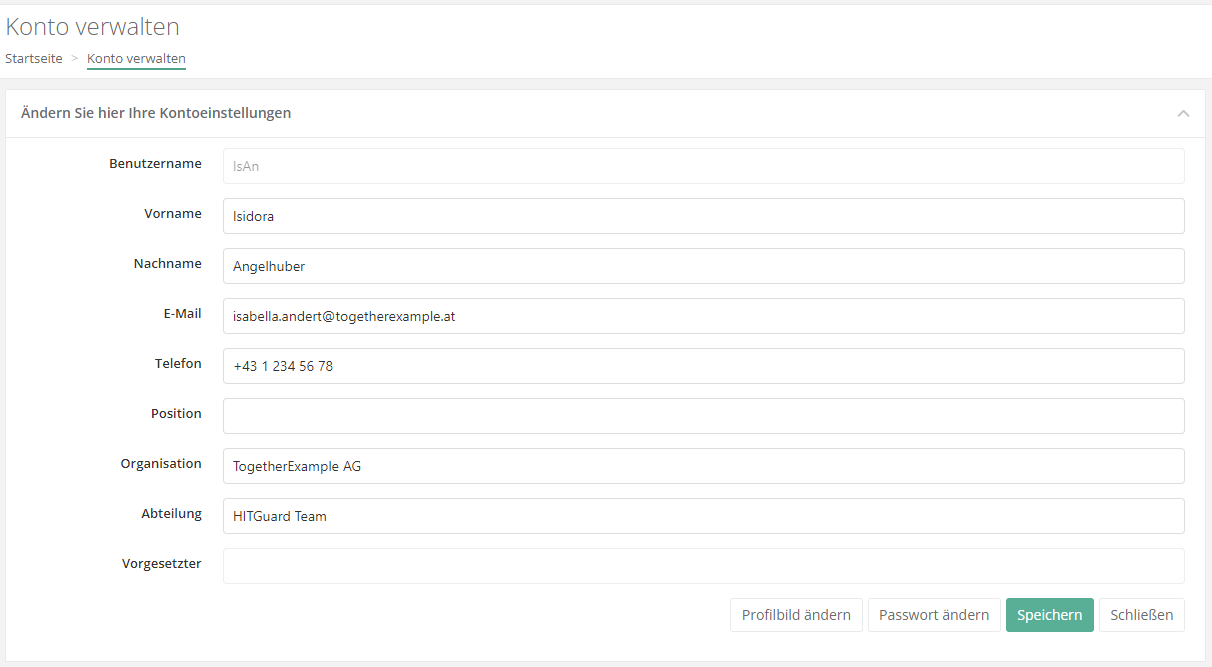Select the Nachname input containing Angelhuber
Image resolution: width=1212 pixels, height=667 pixels.
tap(703, 266)
